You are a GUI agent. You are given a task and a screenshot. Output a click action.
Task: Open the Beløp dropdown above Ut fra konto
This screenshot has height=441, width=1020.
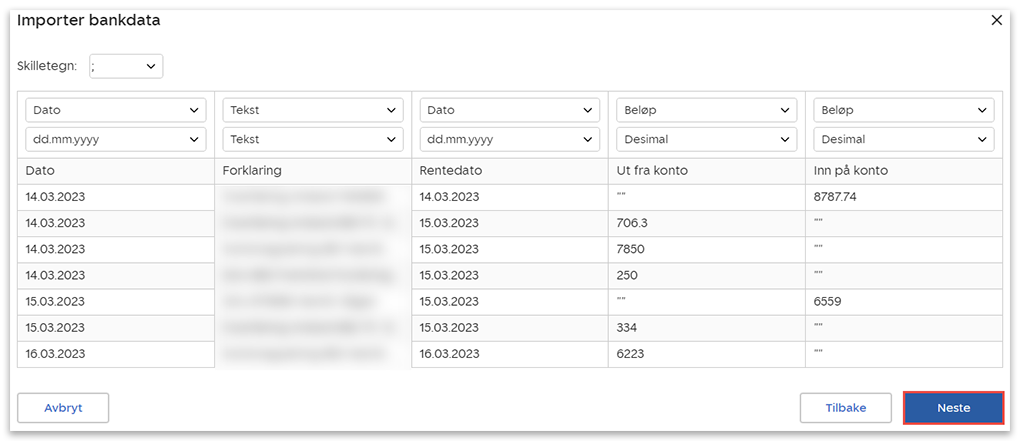[707, 110]
